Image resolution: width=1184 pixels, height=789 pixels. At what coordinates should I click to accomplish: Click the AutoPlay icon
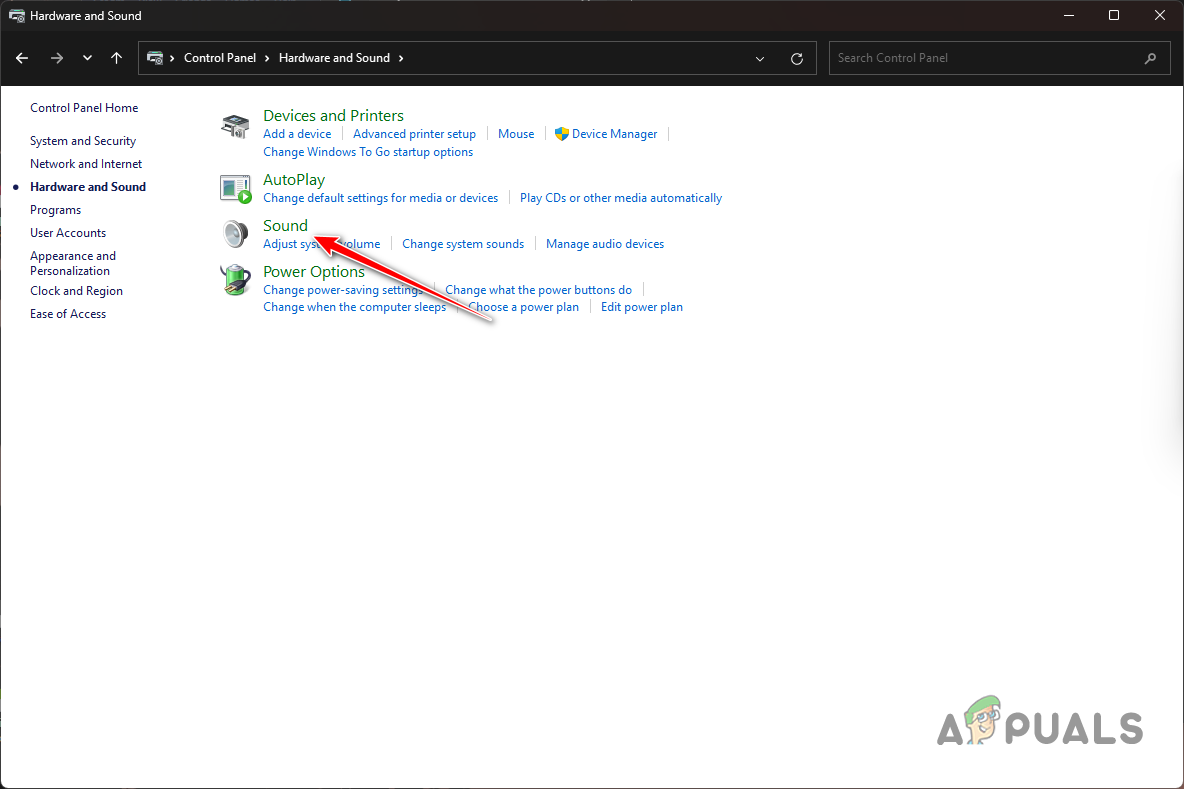click(235, 189)
